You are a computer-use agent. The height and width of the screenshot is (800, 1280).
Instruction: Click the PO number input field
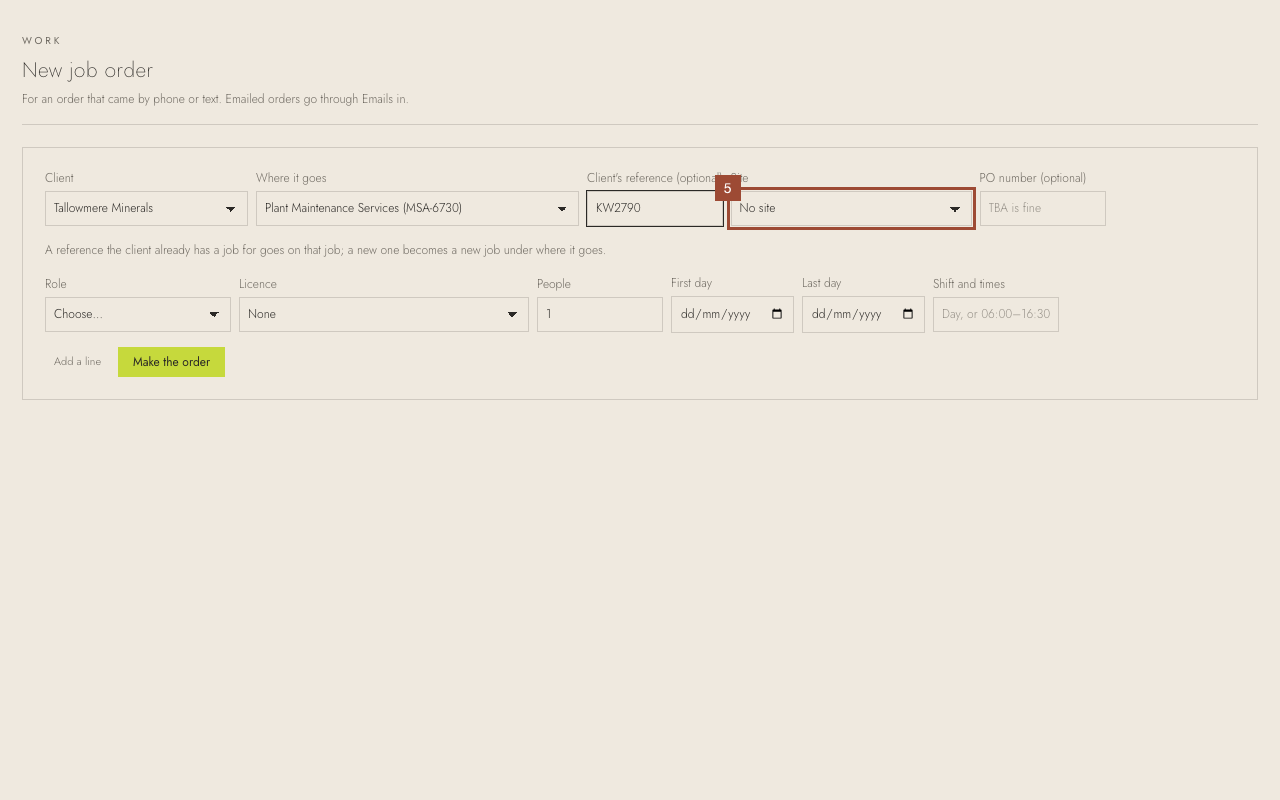(1043, 208)
